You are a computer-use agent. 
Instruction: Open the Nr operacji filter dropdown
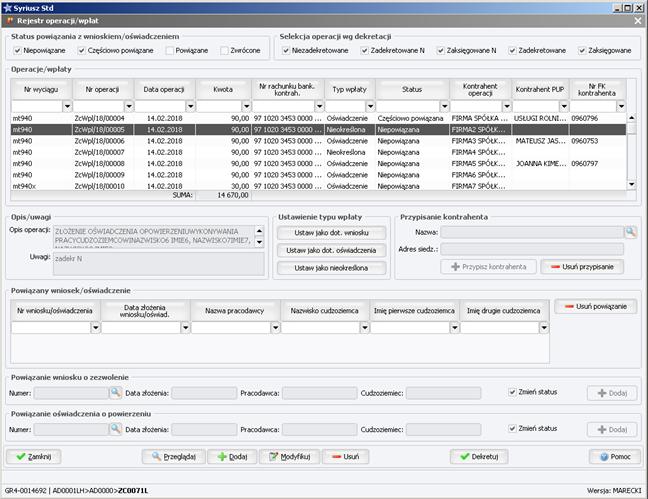pos(129,106)
